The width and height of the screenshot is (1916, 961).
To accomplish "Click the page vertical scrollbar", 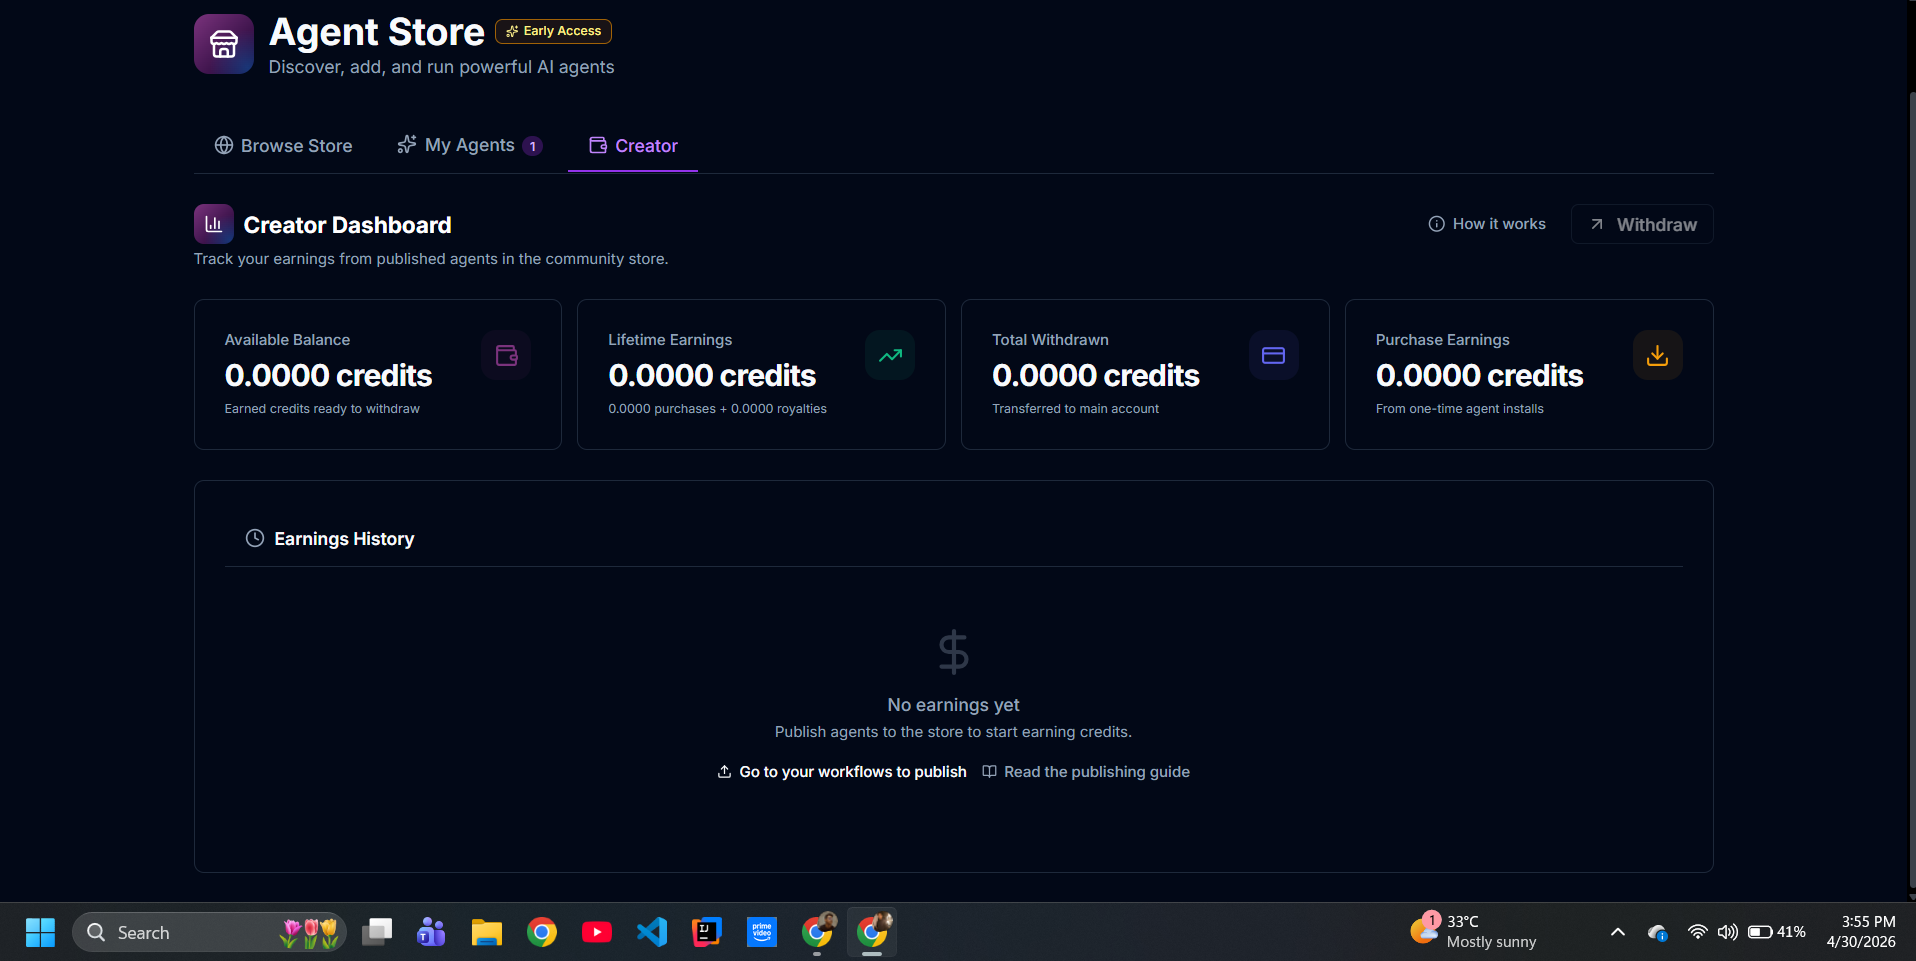I will (1912, 490).
